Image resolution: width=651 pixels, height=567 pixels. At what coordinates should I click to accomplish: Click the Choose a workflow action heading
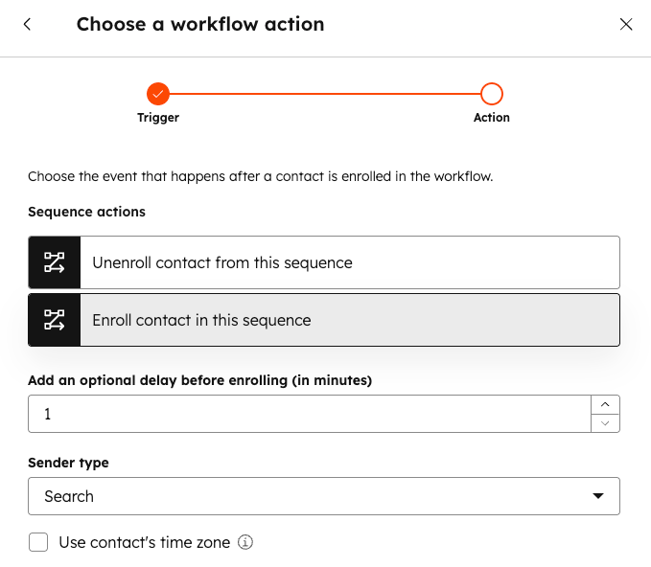[200, 24]
